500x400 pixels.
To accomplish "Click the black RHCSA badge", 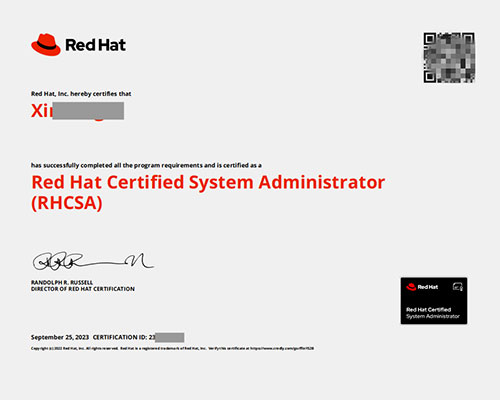I will (x=434, y=301).
